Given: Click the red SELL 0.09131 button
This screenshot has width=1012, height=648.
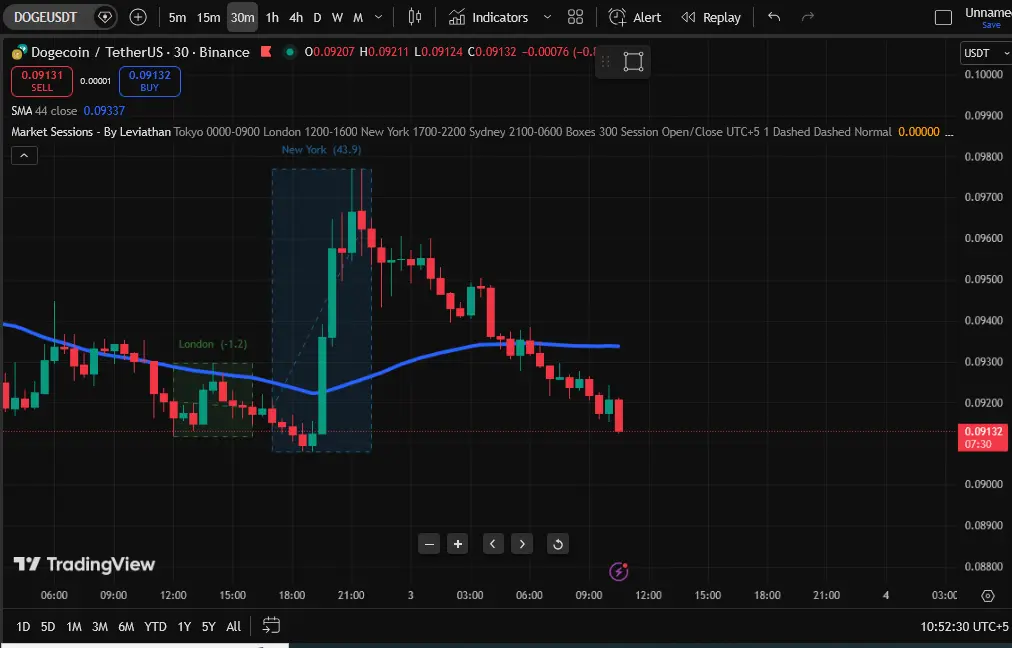Looking at the screenshot, I should point(42,81).
